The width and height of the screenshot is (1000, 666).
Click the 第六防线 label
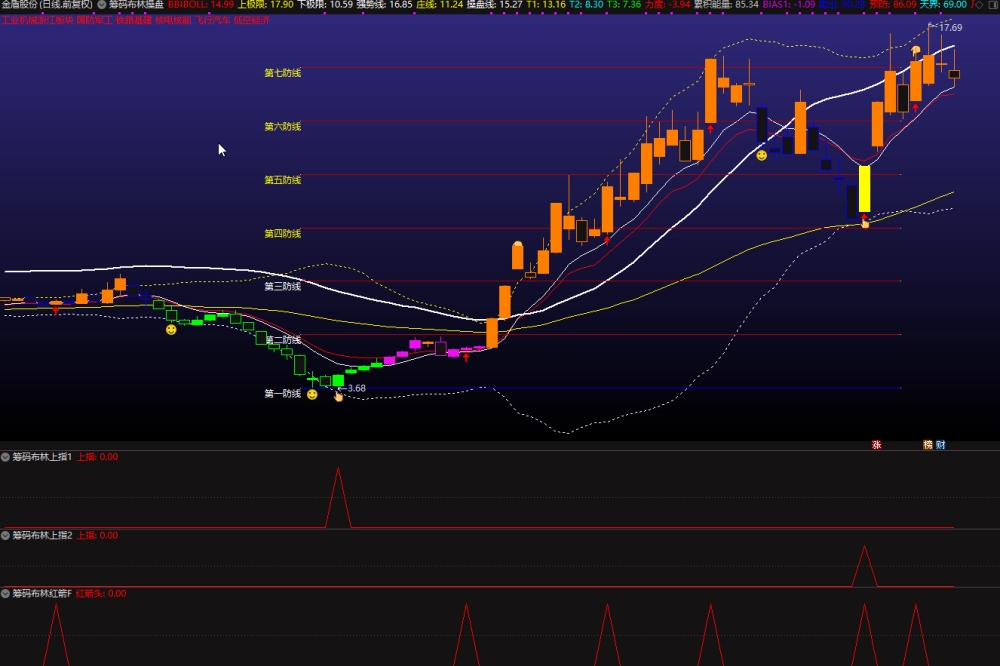(283, 126)
